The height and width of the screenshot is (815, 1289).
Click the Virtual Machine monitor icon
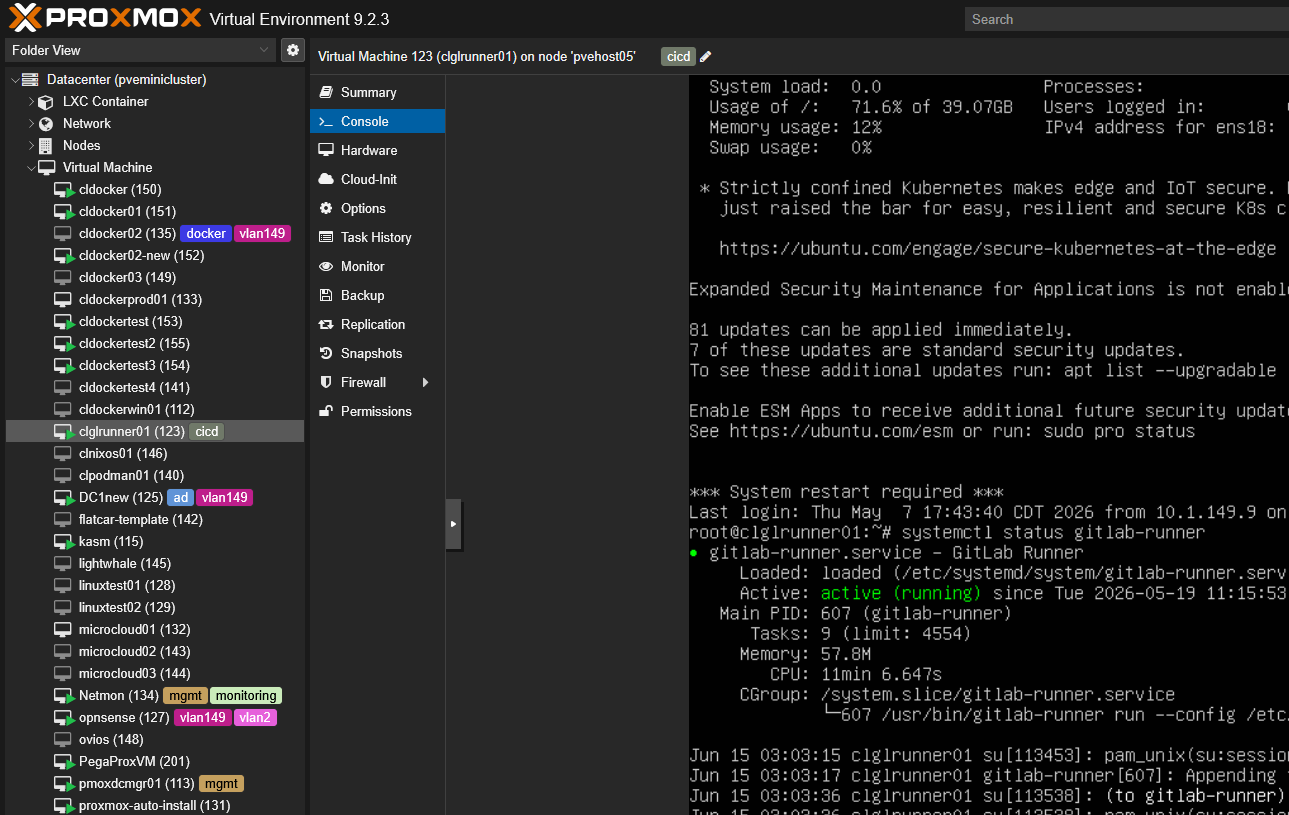[45, 167]
